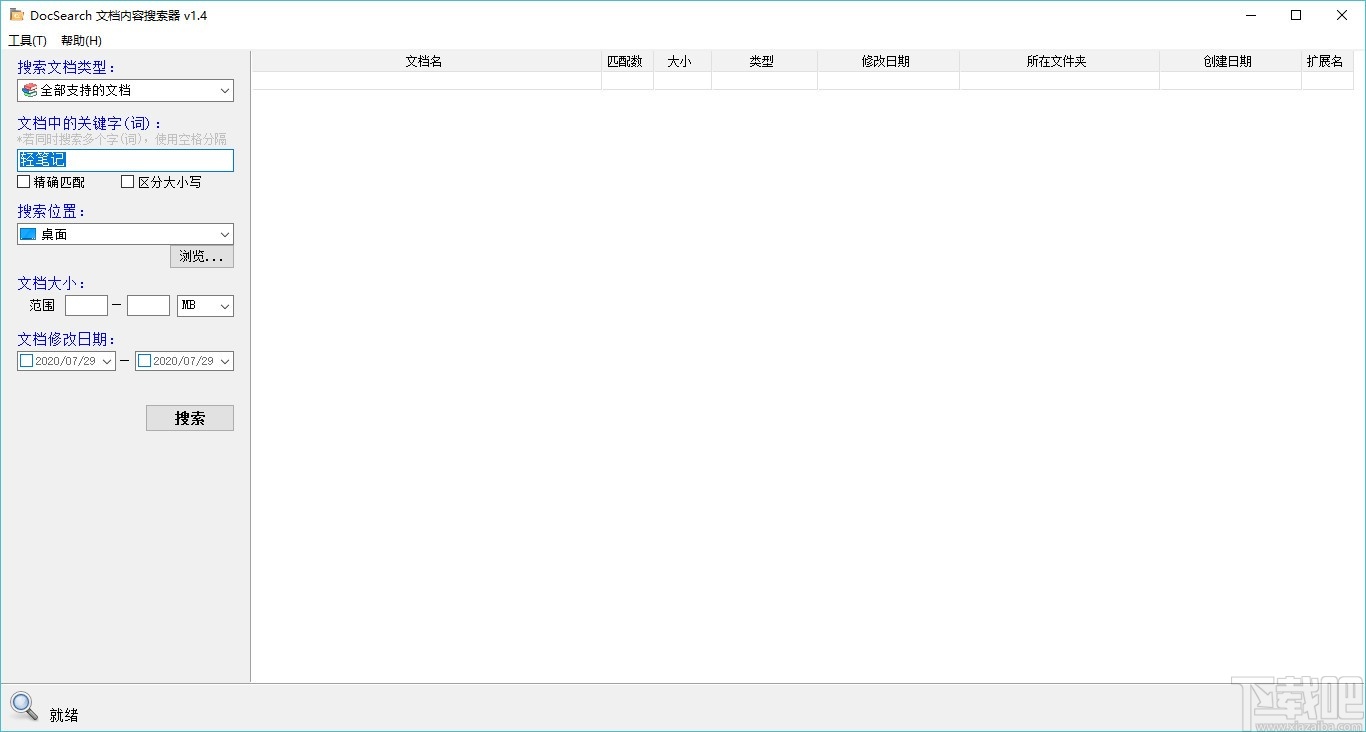Open the 搜索文档类型 dropdown list
1366x732 pixels.
coord(225,90)
